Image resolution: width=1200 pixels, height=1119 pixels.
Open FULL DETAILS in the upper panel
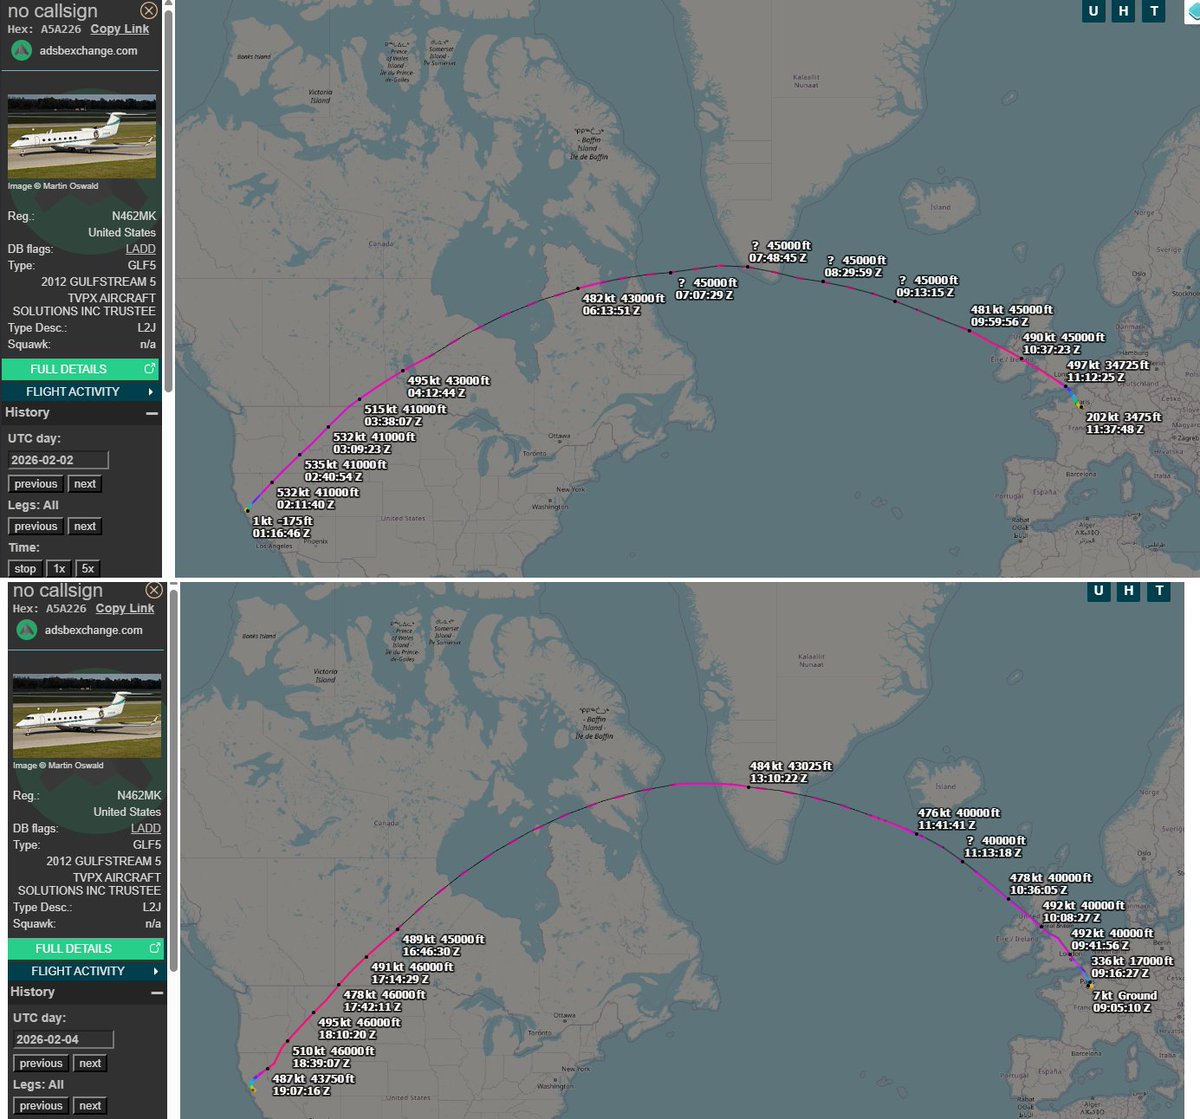(80, 369)
